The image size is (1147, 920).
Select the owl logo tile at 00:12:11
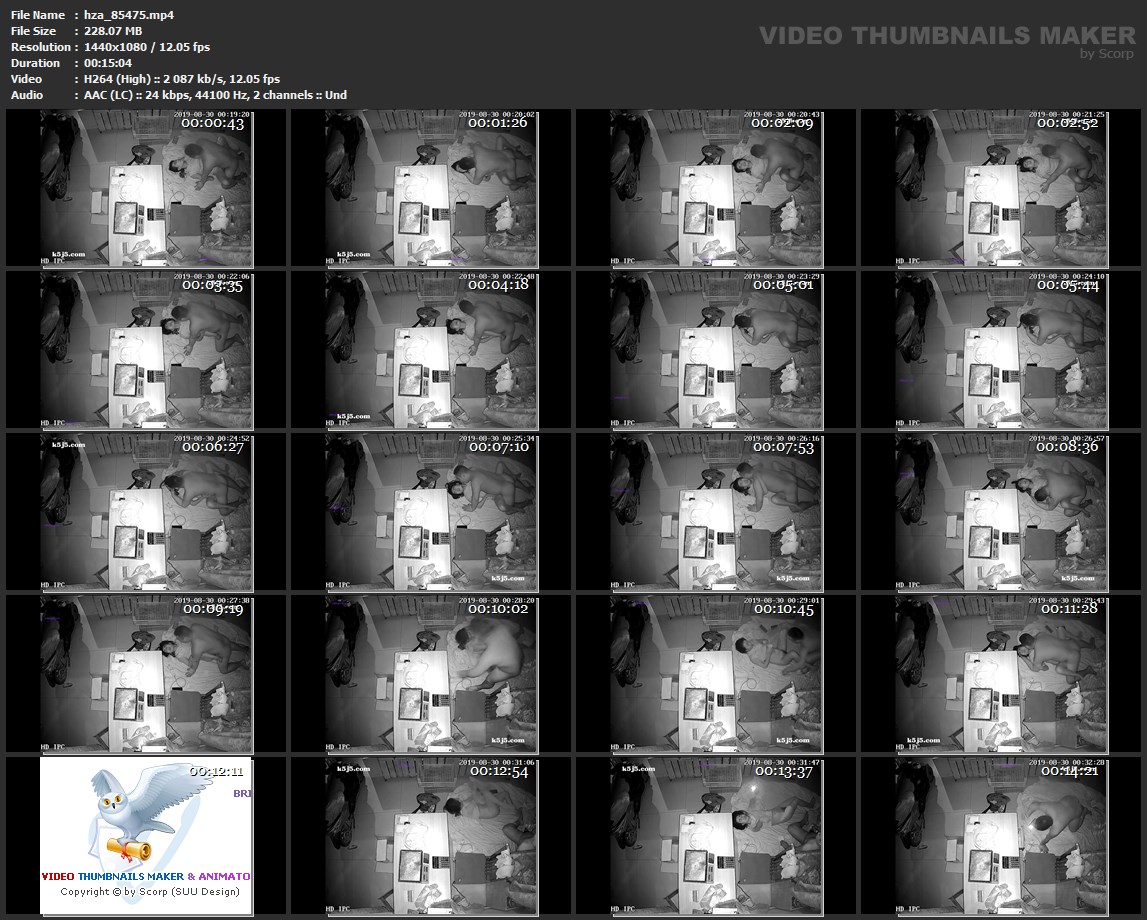point(146,836)
